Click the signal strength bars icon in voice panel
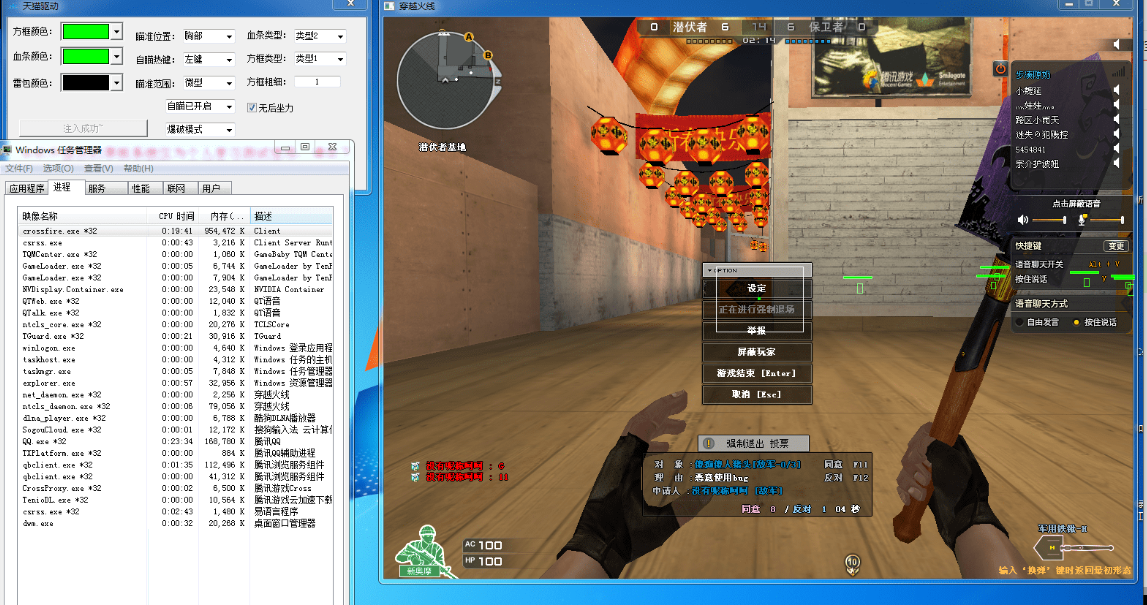The width and height of the screenshot is (1147, 605). point(1118,72)
